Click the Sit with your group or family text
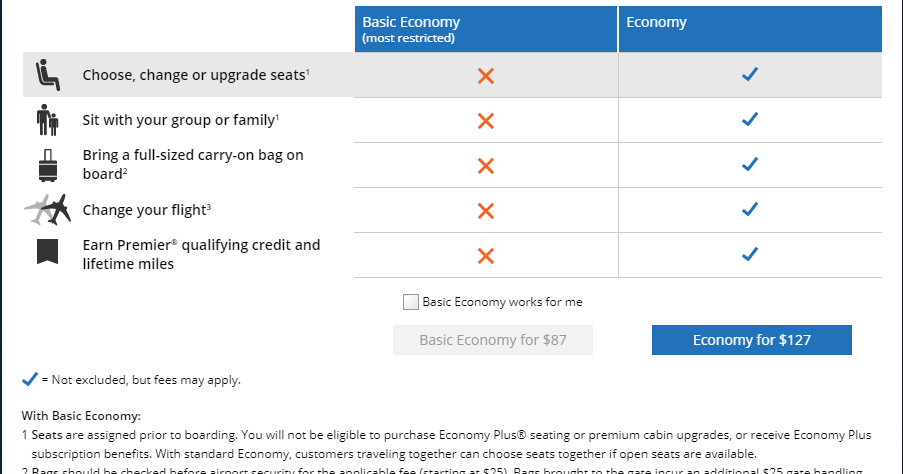The image size is (903, 474). (180, 120)
